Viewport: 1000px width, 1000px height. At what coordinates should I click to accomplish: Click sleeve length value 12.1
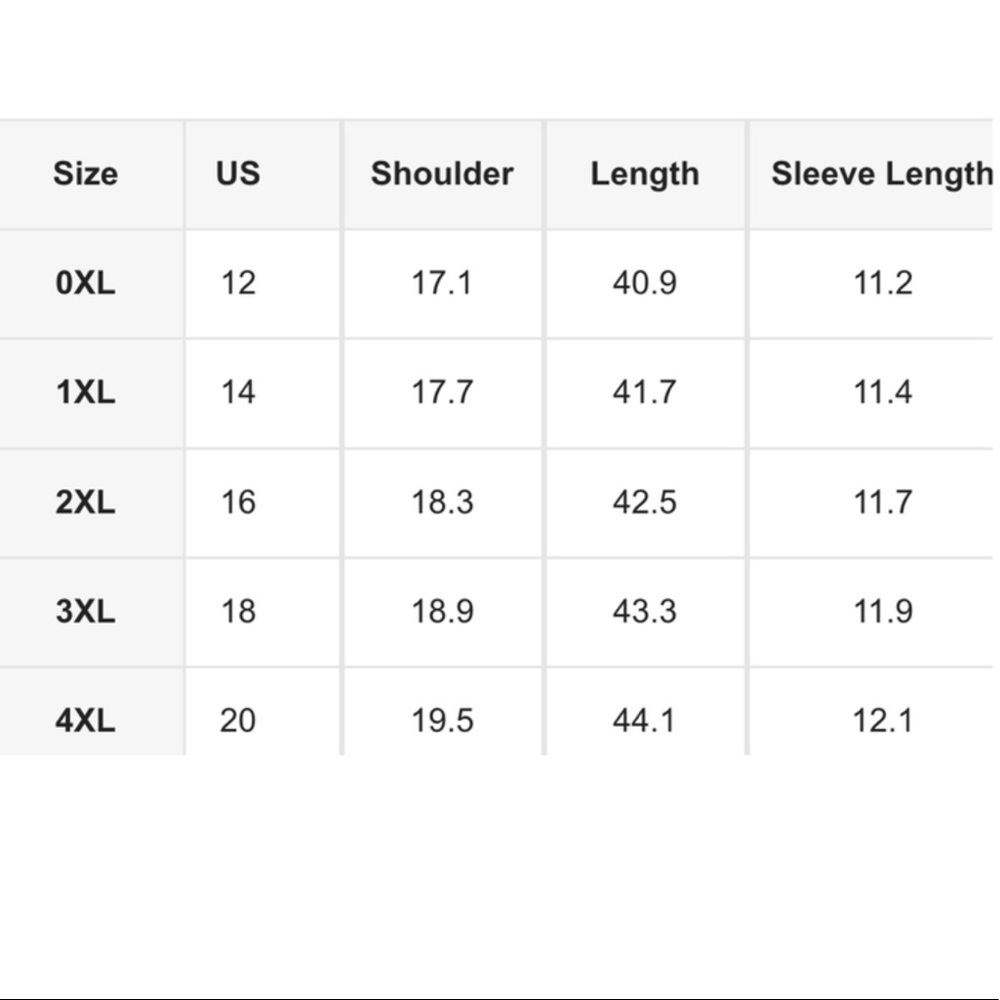pos(883,721)
